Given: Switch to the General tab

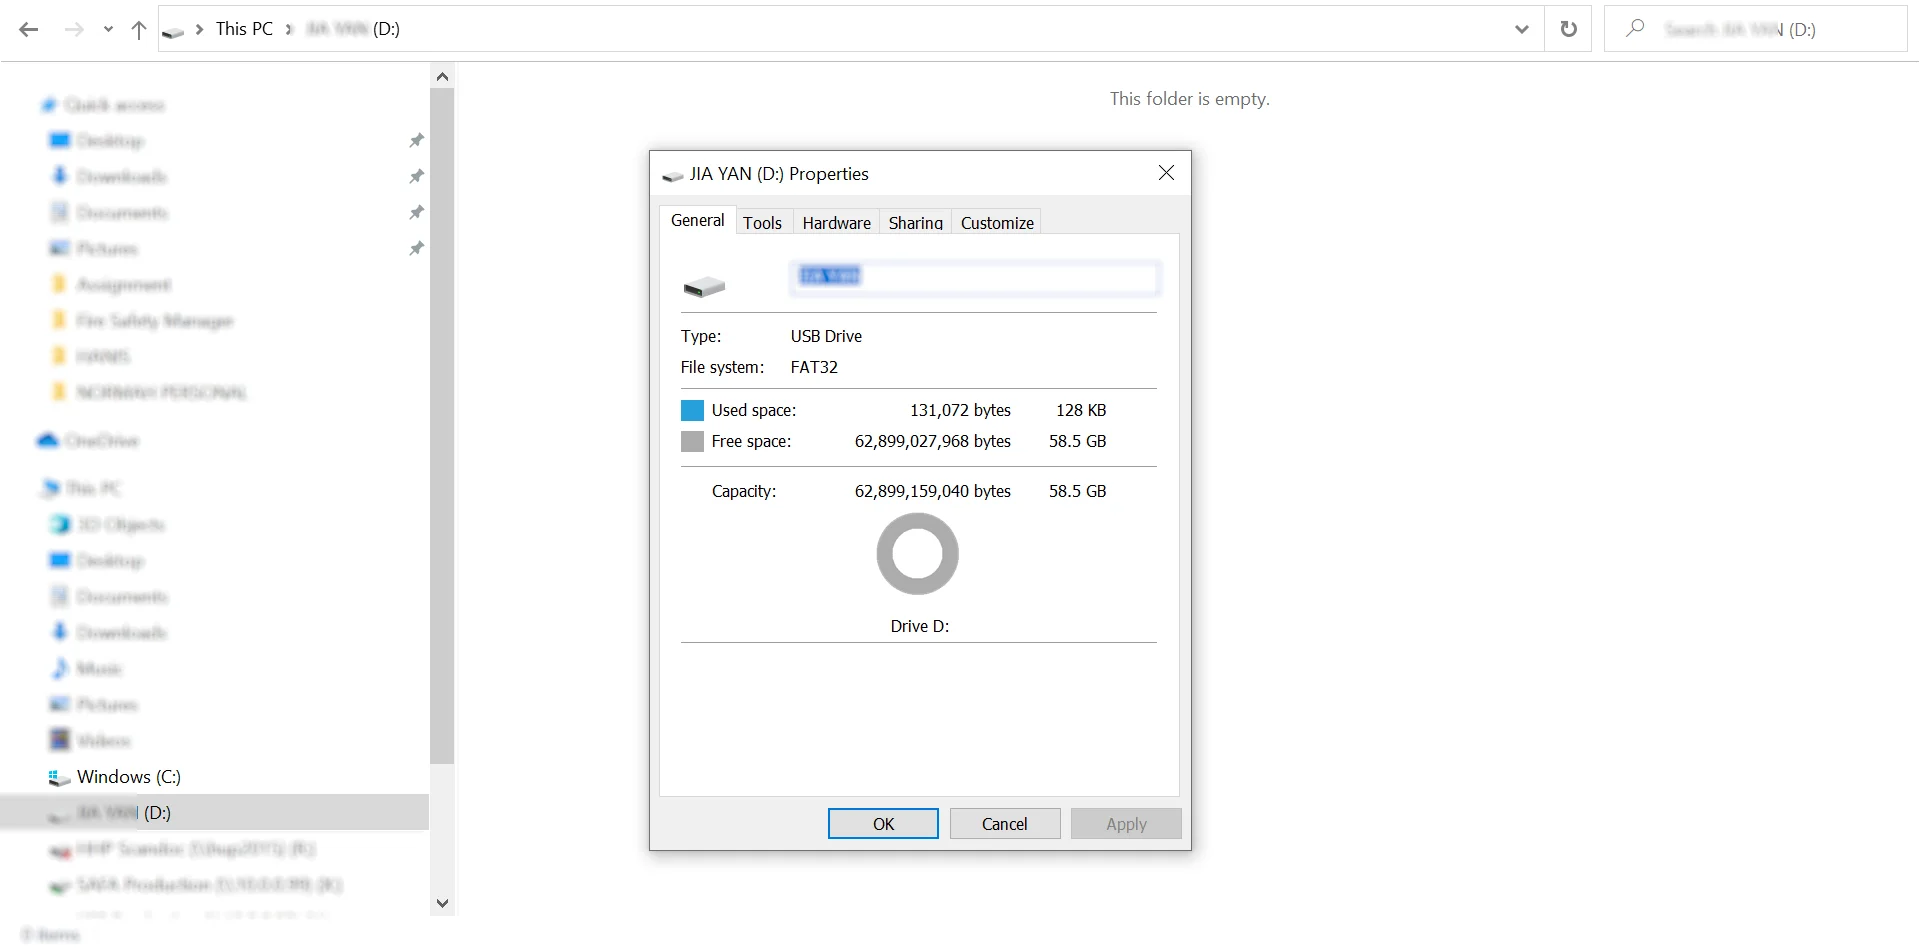Looking at the screenshot, I should tap(698, 220).
